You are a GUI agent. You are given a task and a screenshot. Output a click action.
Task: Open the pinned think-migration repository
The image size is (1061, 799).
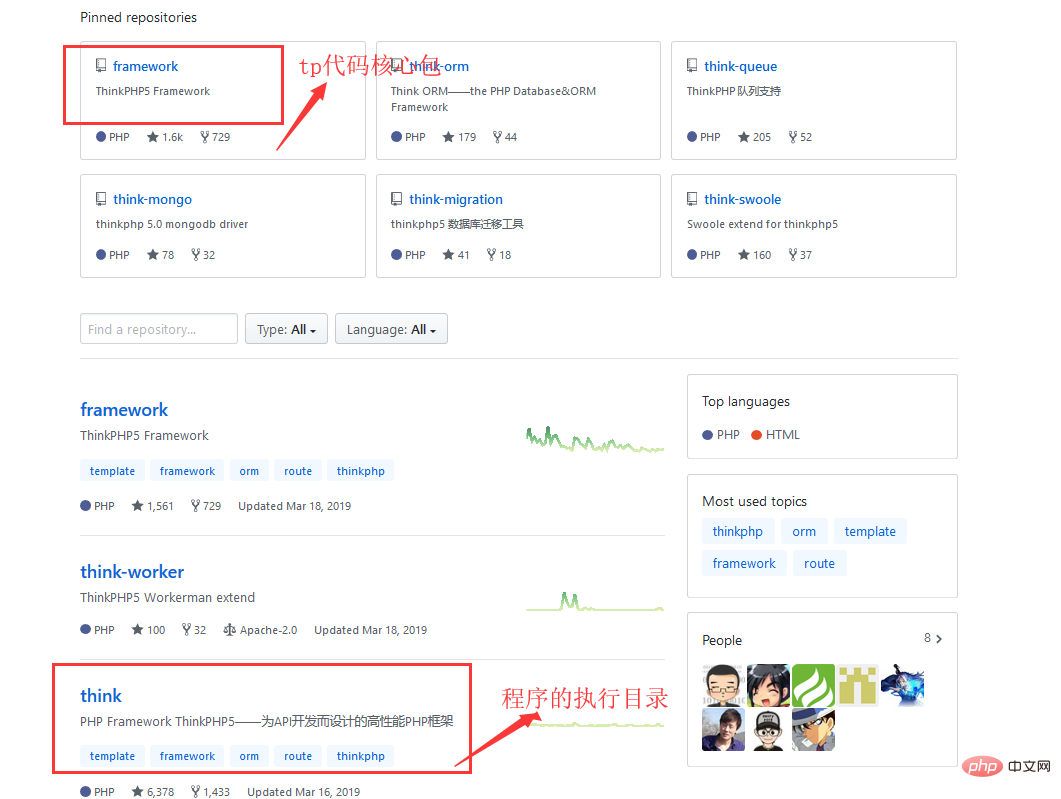click(455, 200)
